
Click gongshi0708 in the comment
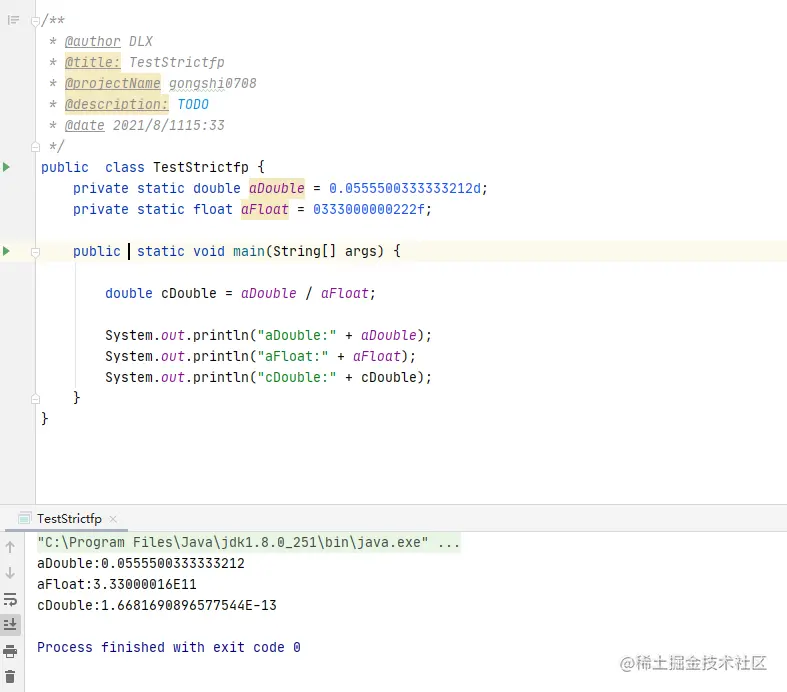click(213, 83)
